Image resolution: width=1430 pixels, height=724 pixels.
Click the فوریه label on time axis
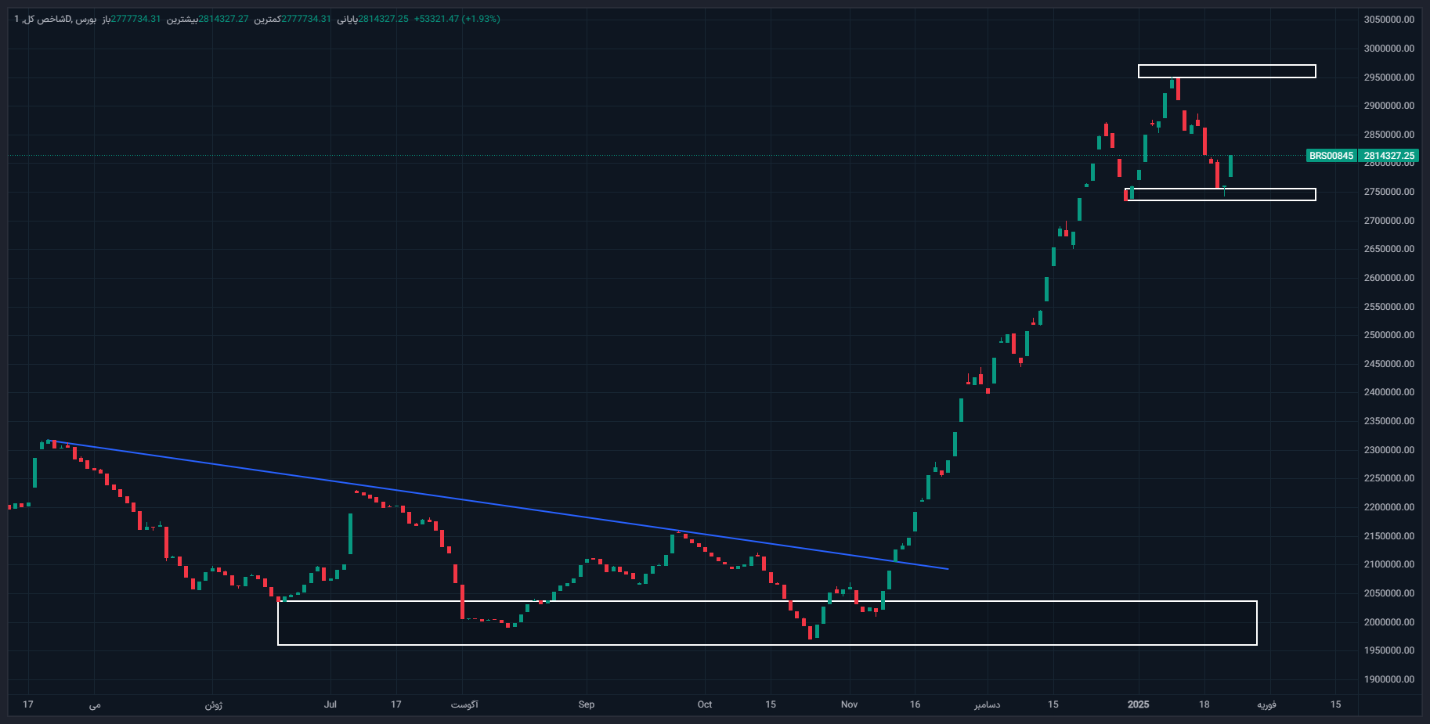click(1266, 705)
